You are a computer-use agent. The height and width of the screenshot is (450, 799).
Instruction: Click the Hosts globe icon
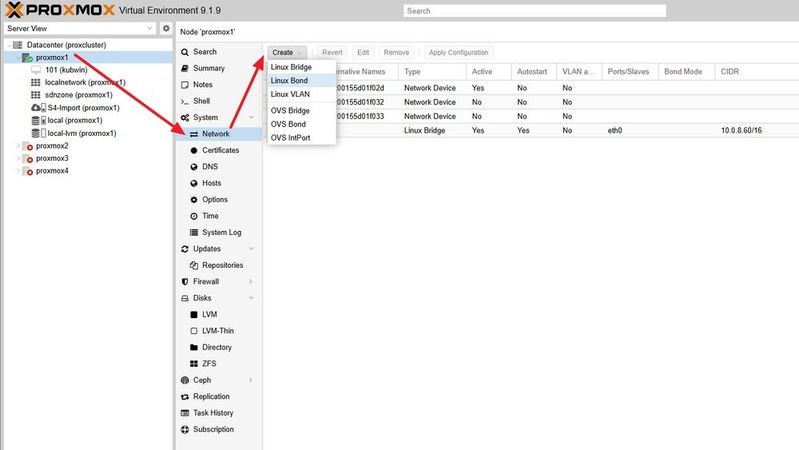194,183
